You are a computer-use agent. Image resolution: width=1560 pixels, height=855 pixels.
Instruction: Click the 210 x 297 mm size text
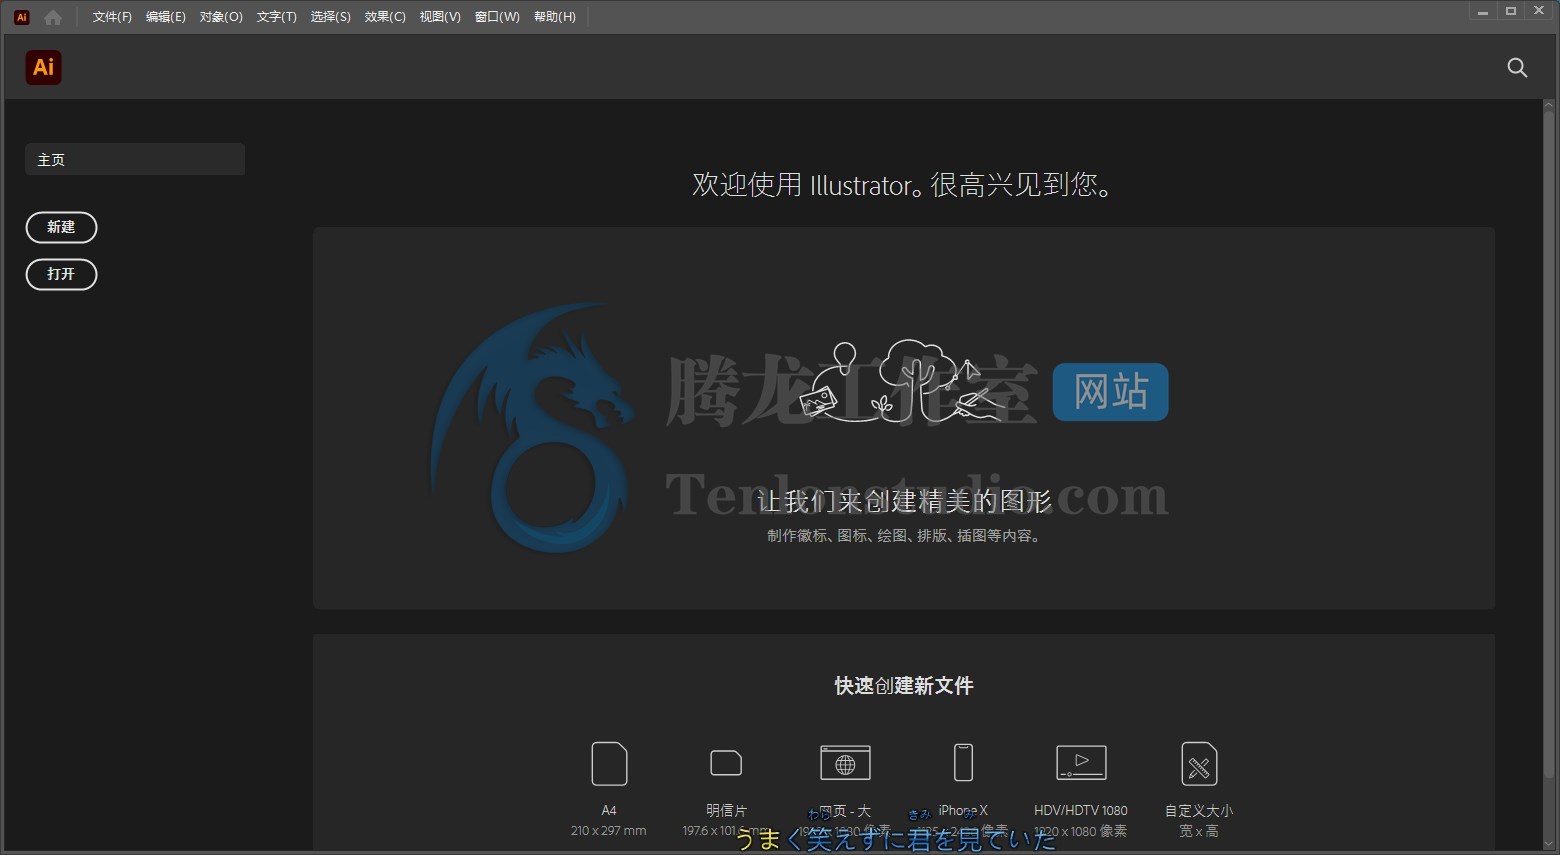(x=609, y=831)
